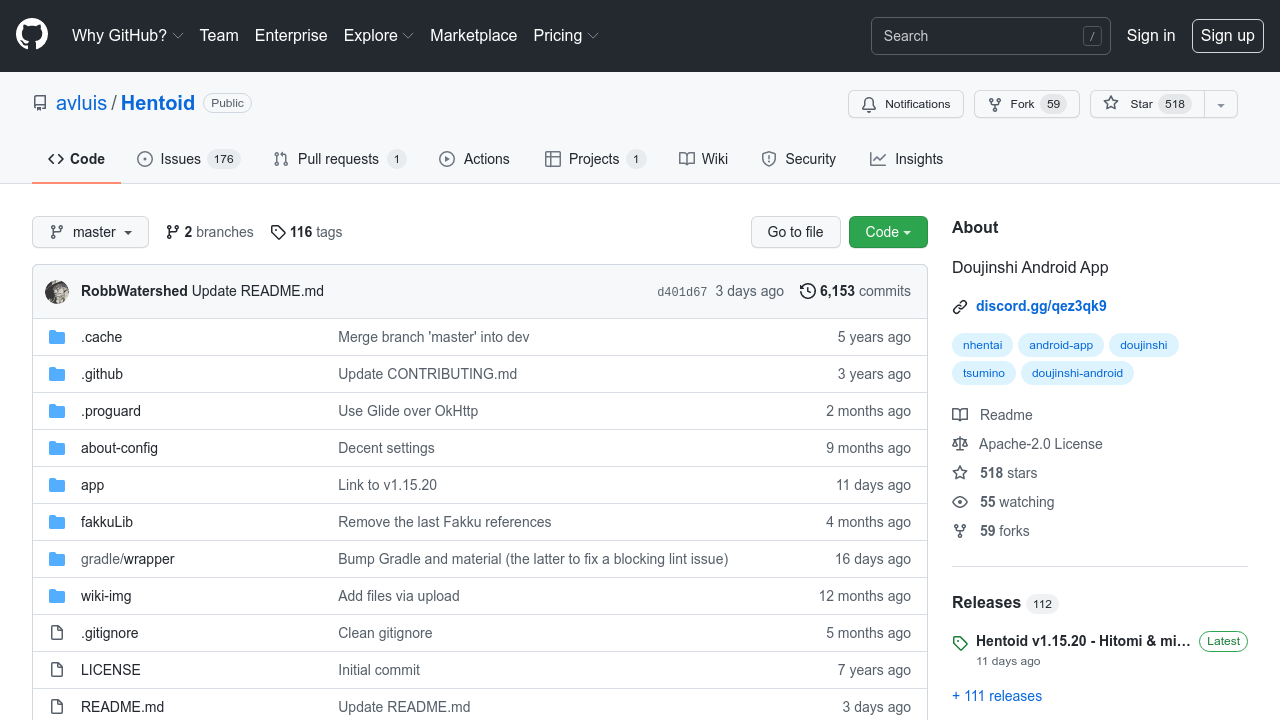Click the branch icon beside 2 branches
Screen dimensions: 1280x720
[173, 232]
